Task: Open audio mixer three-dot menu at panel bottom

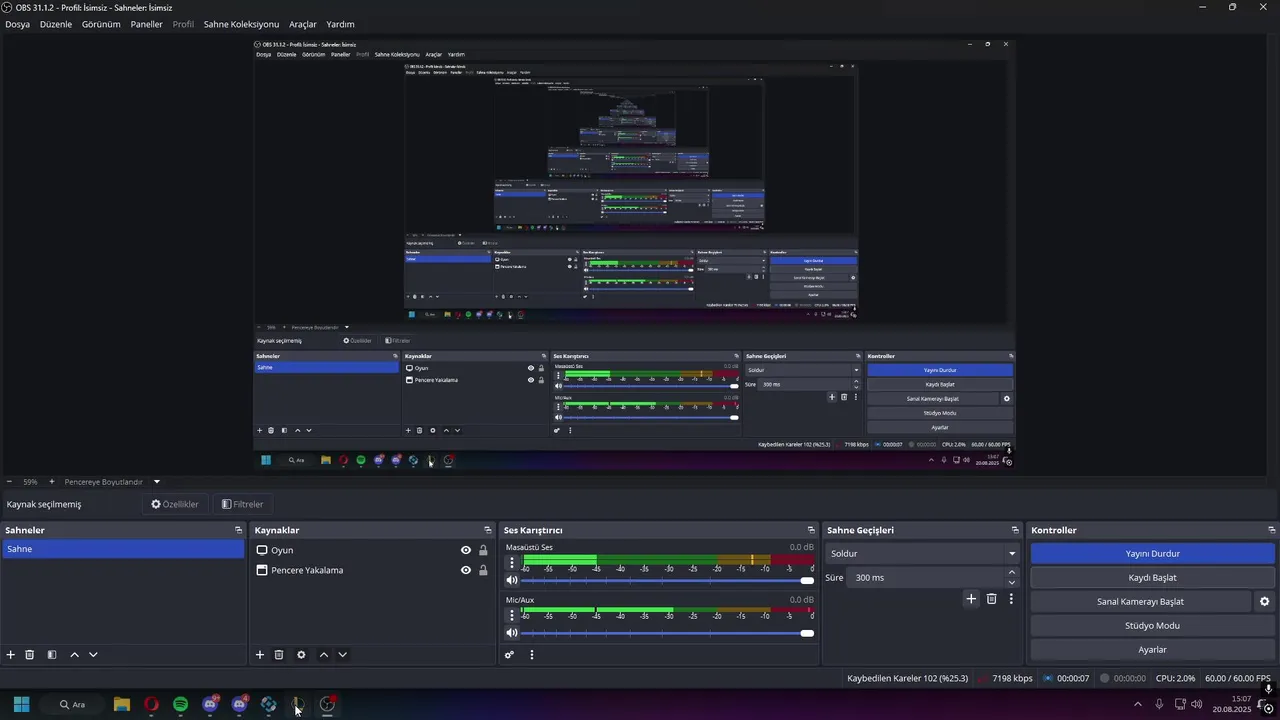Action: click(x=532, y=655)
